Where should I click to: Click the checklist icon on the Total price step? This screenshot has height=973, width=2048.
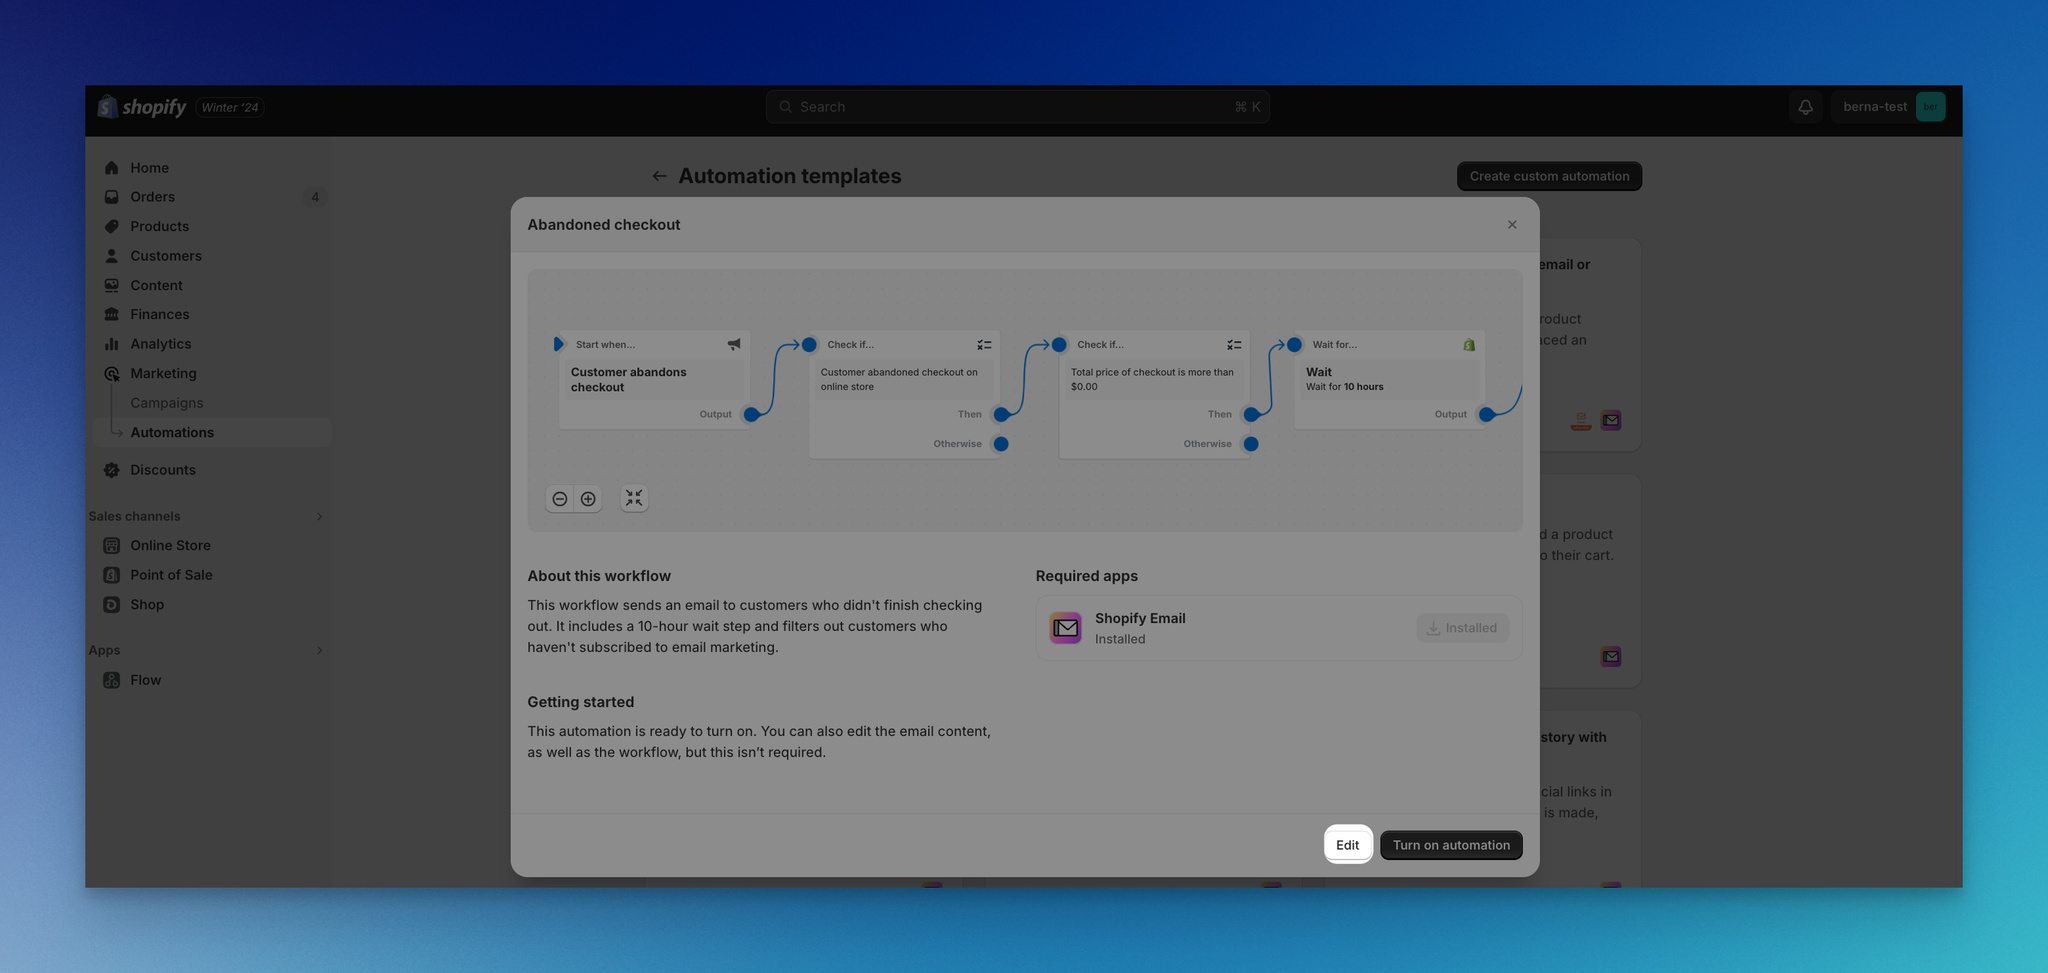(1234, 344)
